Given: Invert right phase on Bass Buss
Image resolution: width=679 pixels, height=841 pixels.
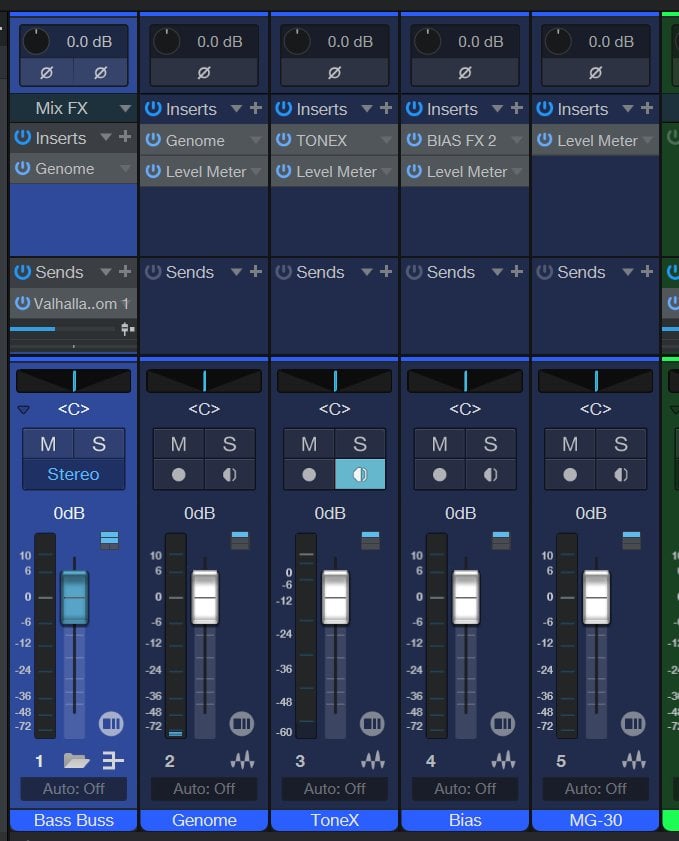Looking at the screenshot, I should coord(100,72).
